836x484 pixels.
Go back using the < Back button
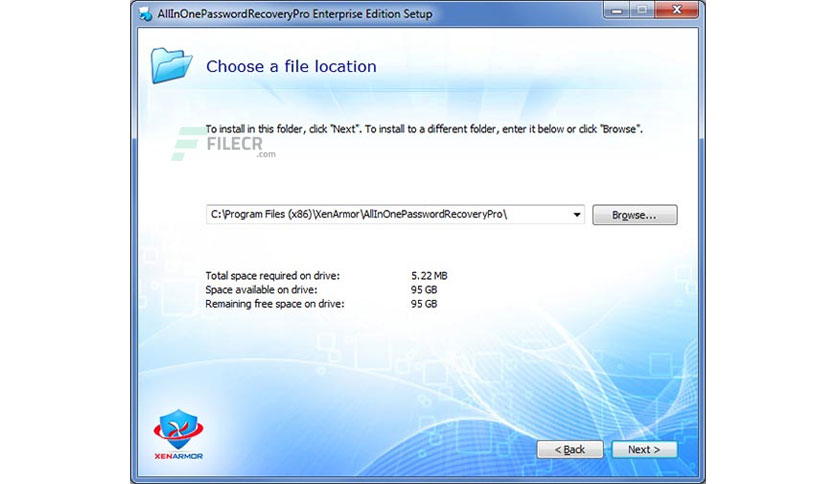point(570,449)
